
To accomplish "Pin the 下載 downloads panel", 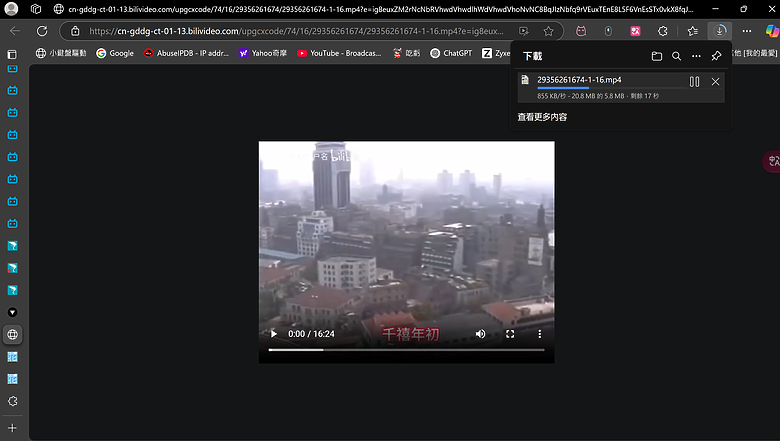I will (x=716, y=56).
